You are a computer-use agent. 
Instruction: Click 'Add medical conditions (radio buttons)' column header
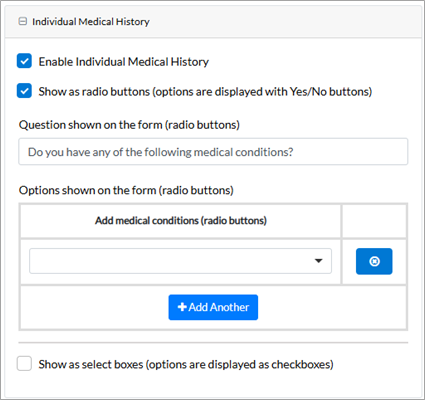click(181, 221)
